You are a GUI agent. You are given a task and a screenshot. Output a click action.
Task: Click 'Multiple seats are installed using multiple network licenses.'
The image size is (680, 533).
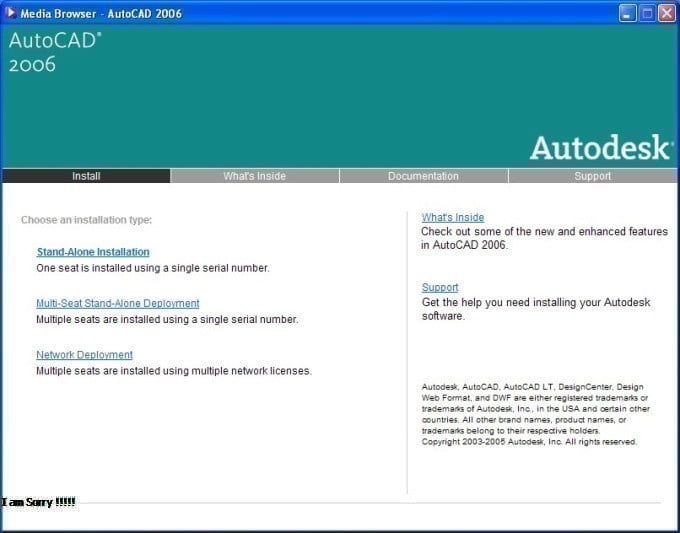pos(174,371)
